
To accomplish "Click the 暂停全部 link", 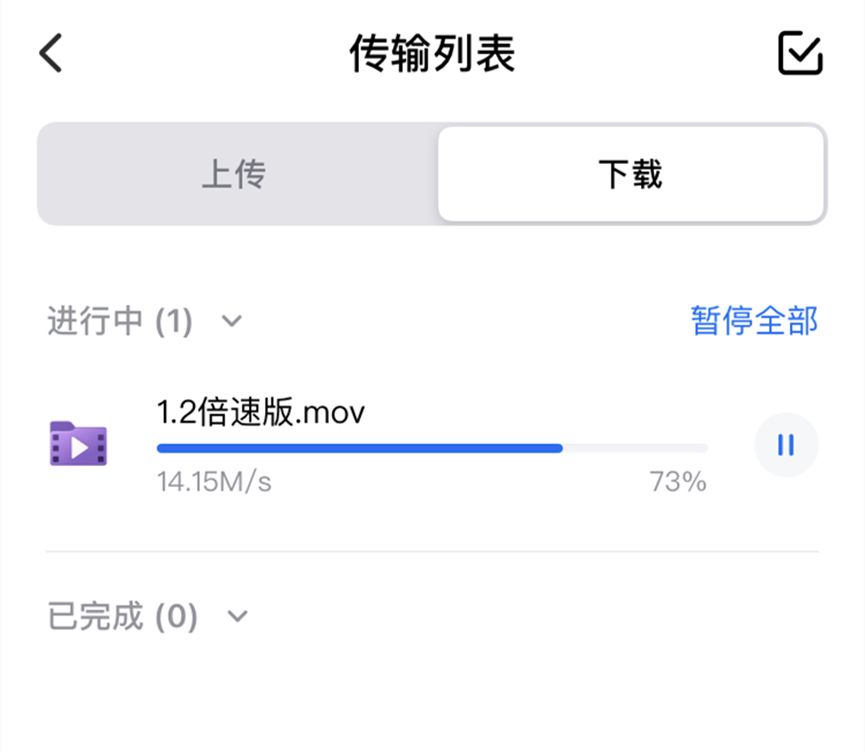I will click(x=755, y=320).
